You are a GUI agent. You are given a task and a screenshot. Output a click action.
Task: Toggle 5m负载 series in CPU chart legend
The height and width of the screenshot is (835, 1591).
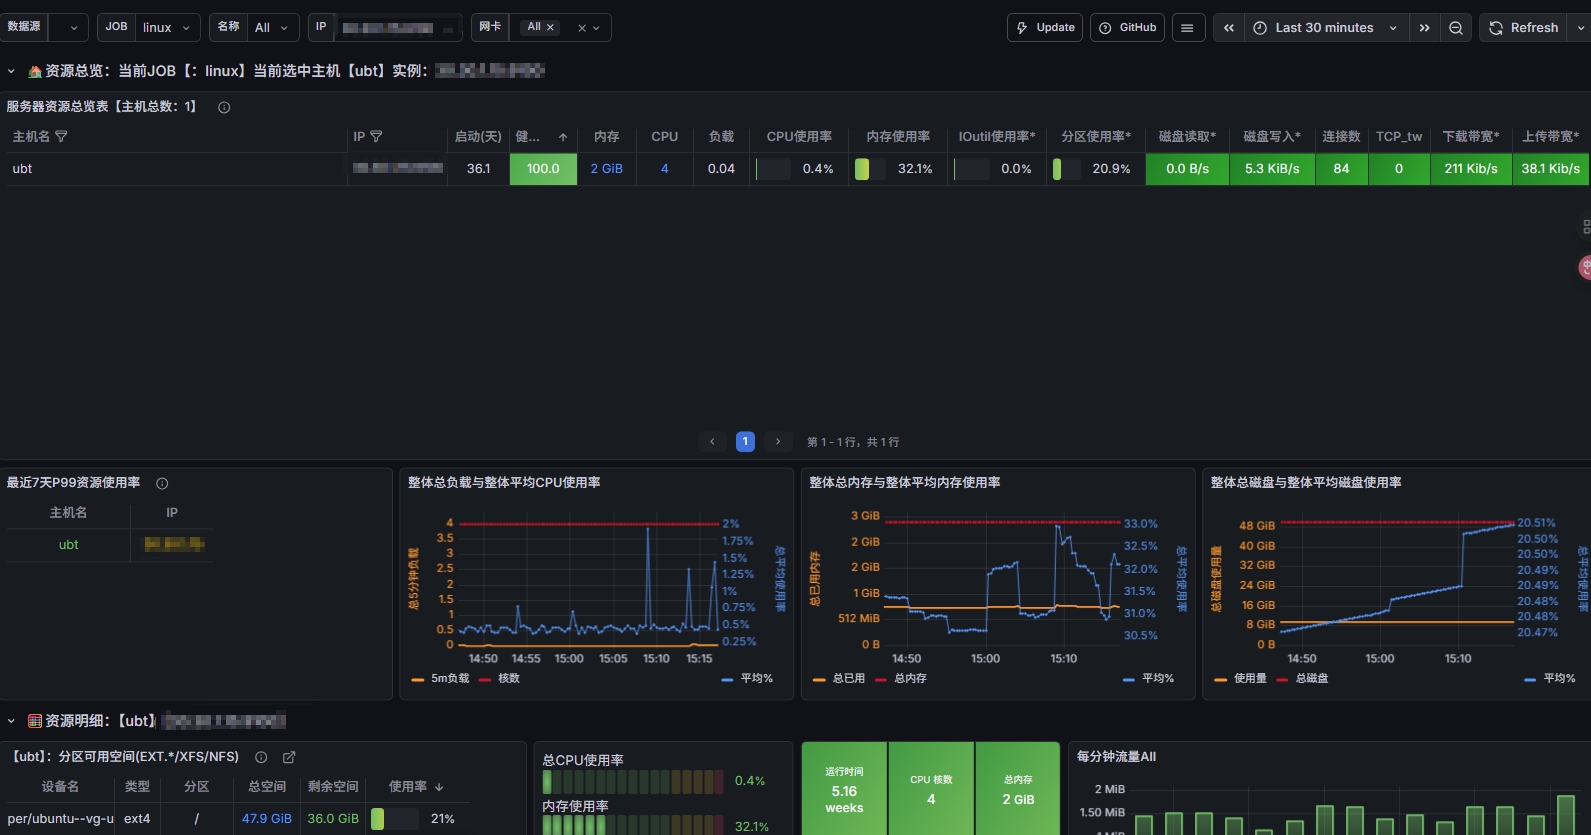[x=440, y=678]
